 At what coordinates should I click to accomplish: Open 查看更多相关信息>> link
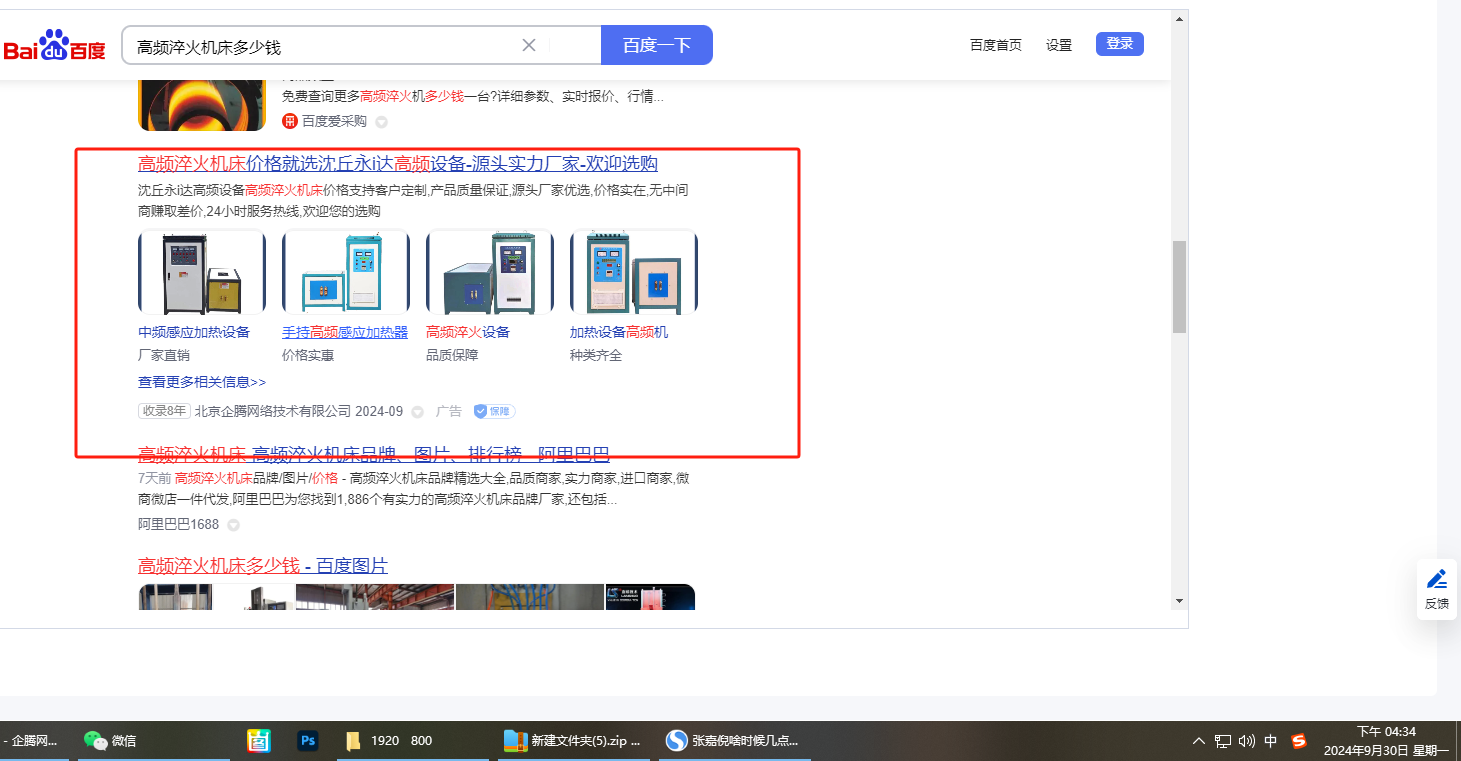click(x=202, y=382)
